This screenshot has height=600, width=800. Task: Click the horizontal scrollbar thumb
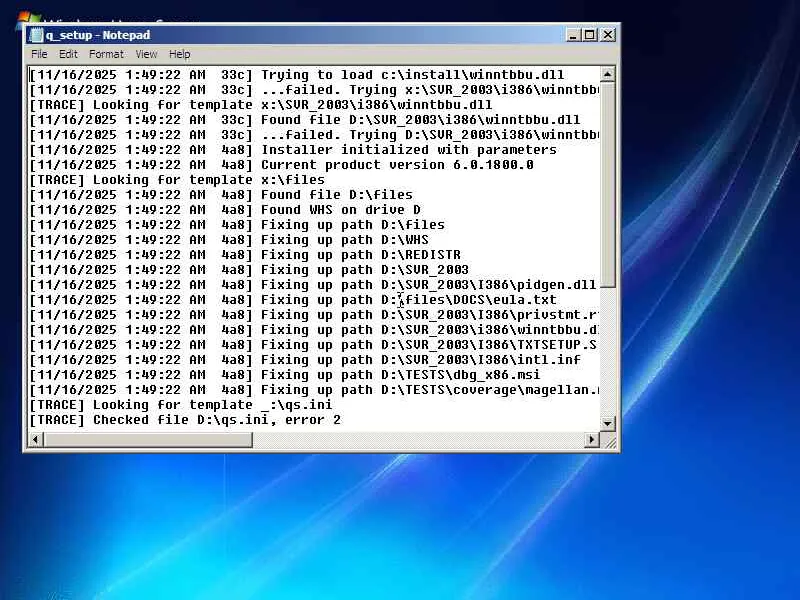(x=147, y=439)
